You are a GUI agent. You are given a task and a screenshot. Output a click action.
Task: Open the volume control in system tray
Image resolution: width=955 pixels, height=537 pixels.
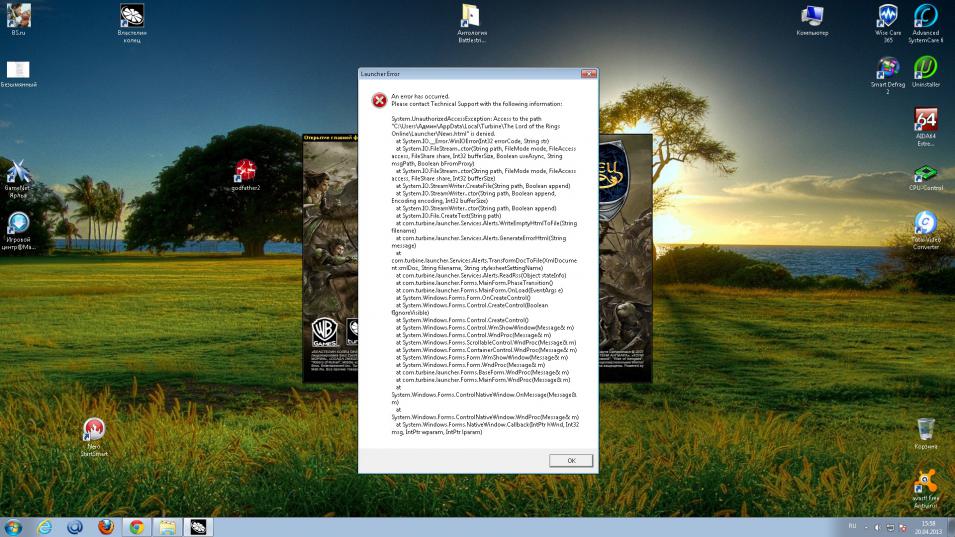click(877, 527)
